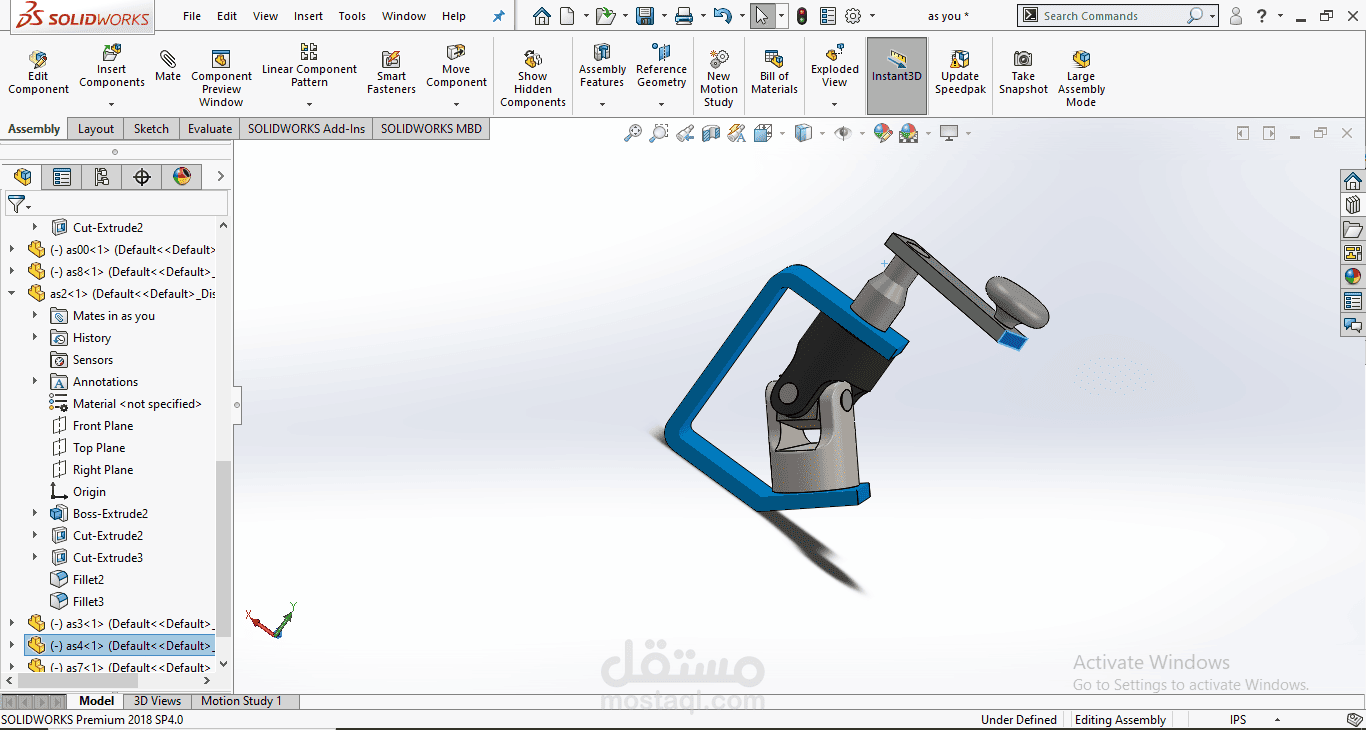
Task: Open SOLIDWORKS Resources task pane home
Action: 1353,181
